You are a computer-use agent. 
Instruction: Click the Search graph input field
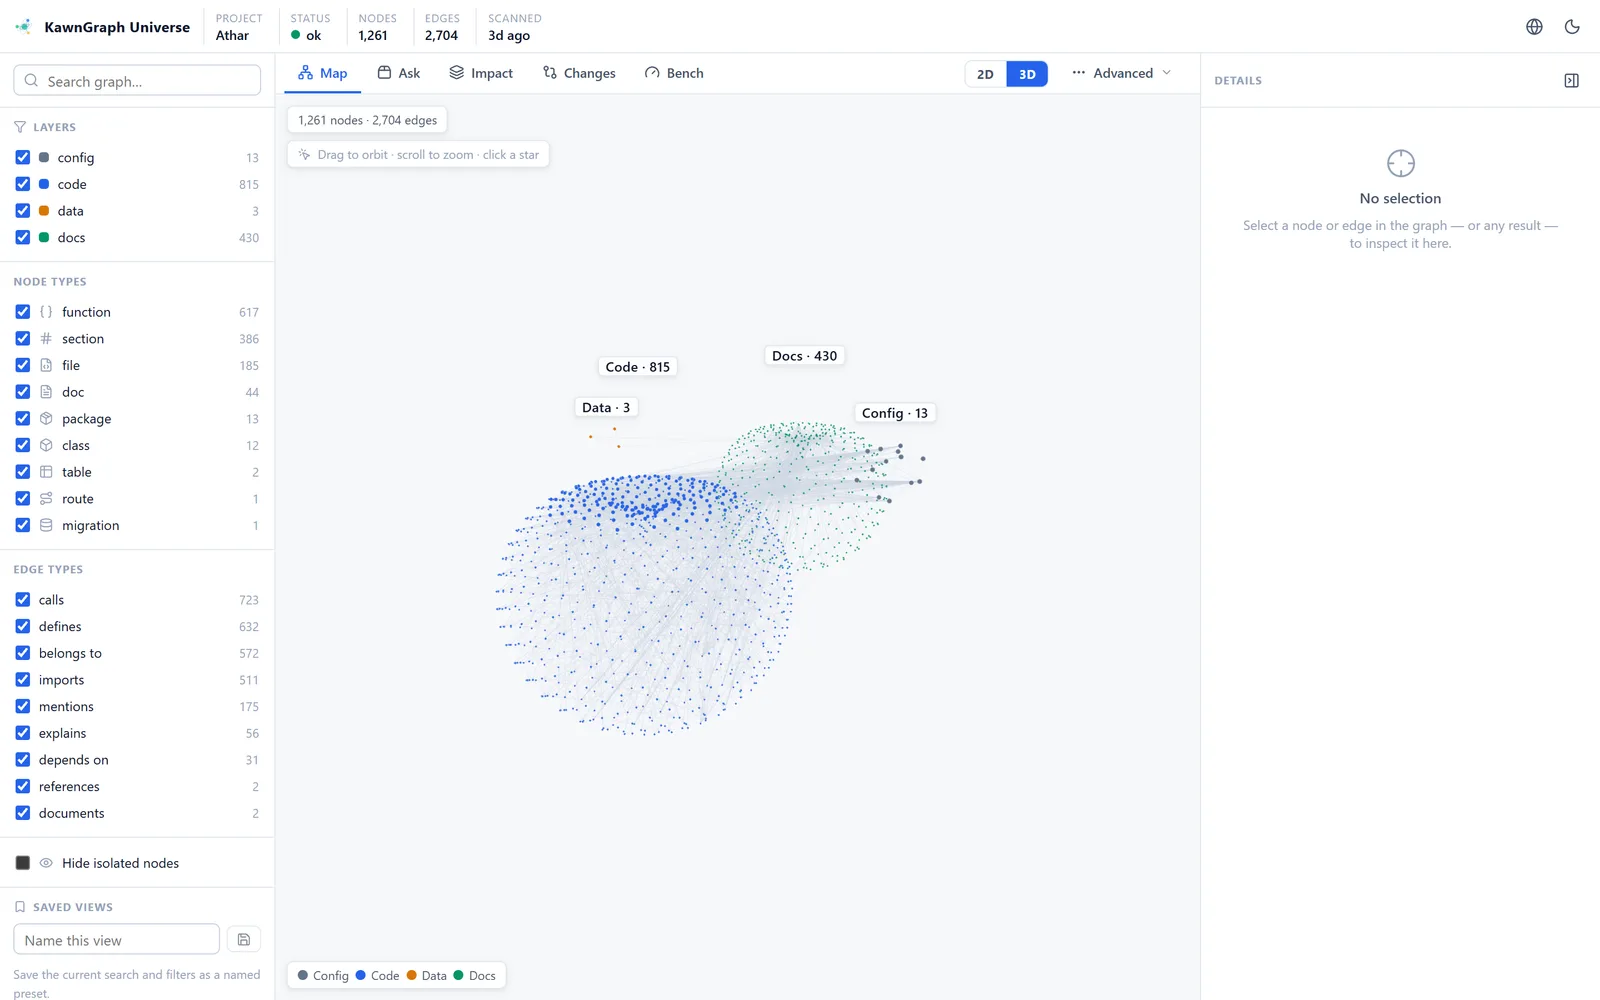(x=137, y=81)
